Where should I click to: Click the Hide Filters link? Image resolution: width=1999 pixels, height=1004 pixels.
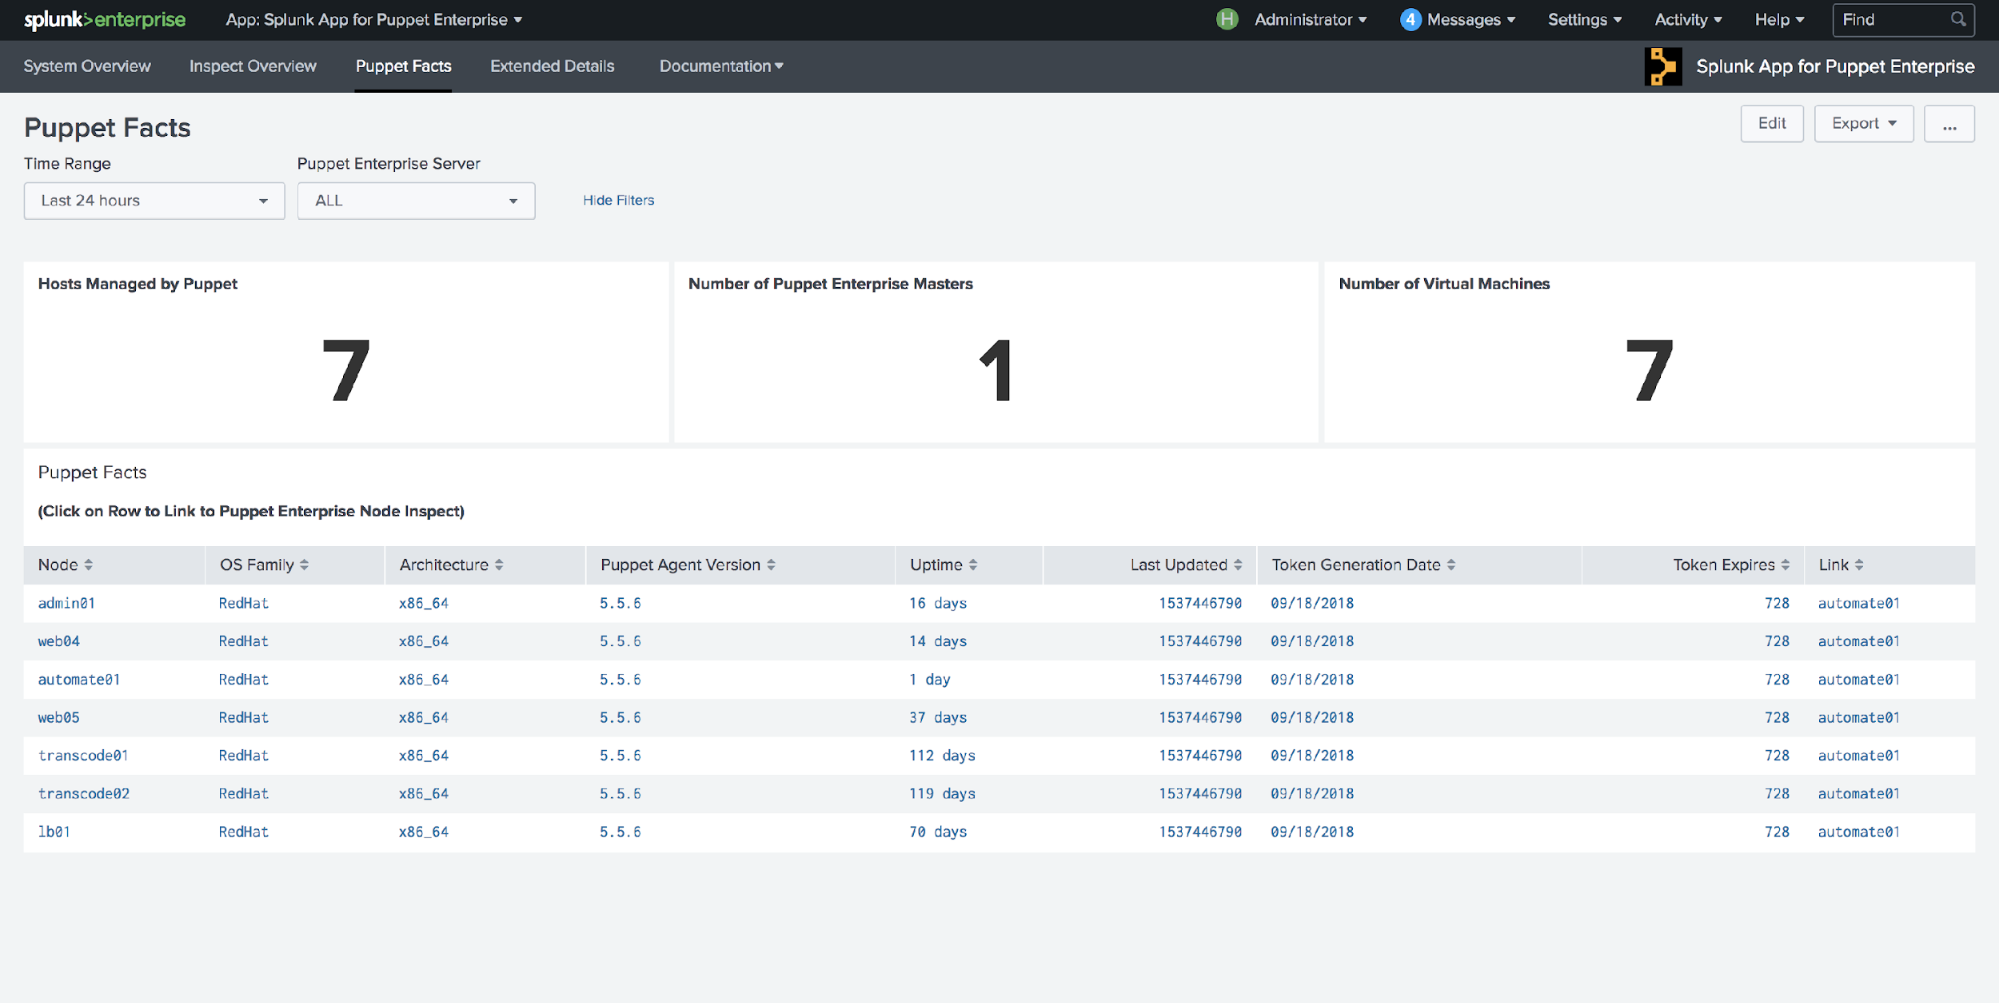click(x=619, y=201)
